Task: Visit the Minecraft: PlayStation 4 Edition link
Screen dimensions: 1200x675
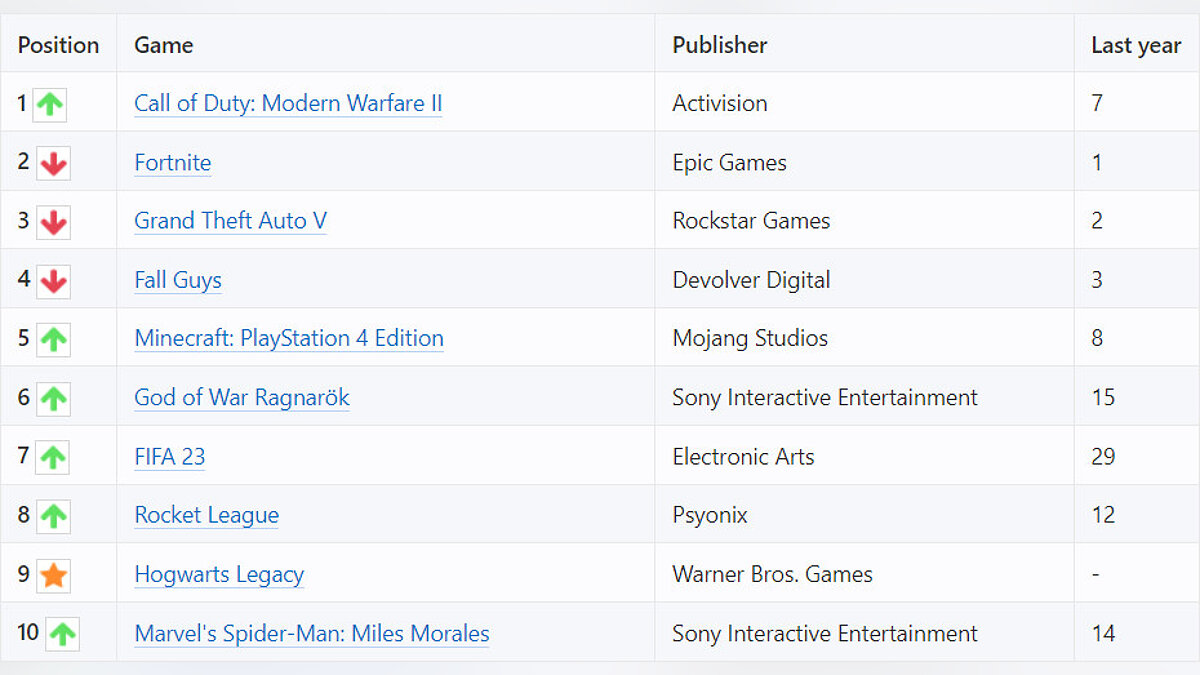Action: coord(289,338)
